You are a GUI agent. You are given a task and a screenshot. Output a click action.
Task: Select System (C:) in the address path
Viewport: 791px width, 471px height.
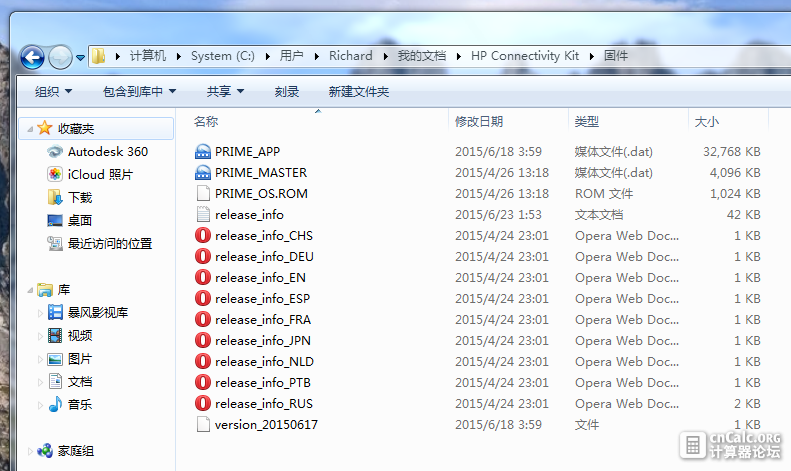pyautogui.click(x=222, y=56)
